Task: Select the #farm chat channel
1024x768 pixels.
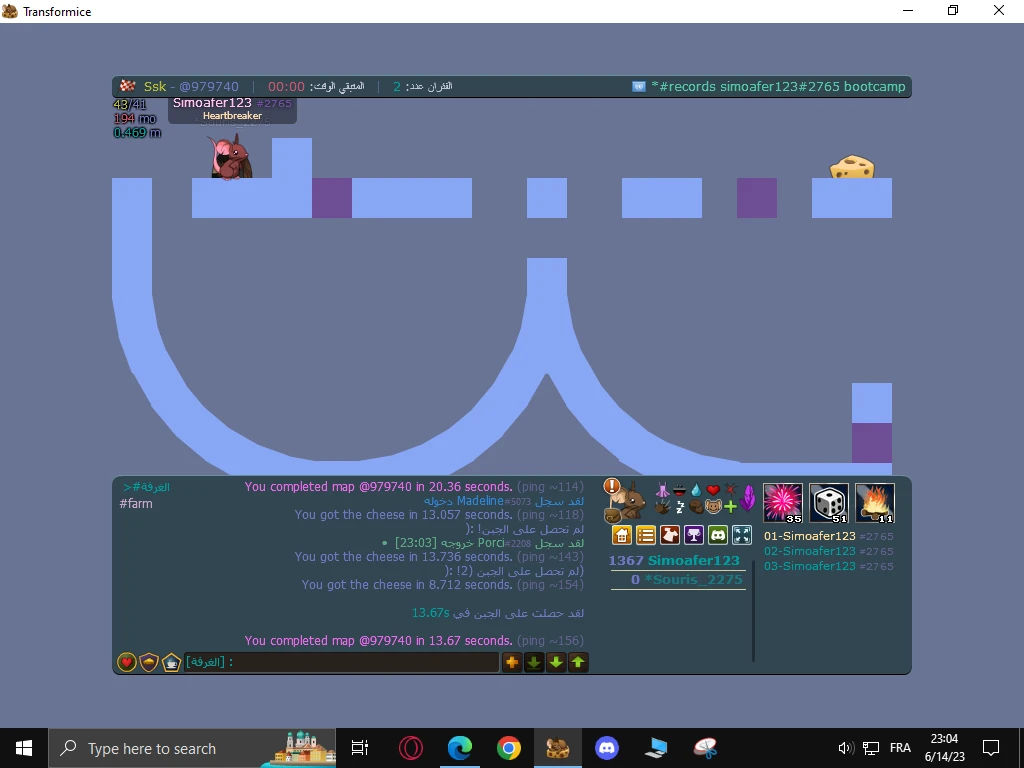Action: pos(136,504)
